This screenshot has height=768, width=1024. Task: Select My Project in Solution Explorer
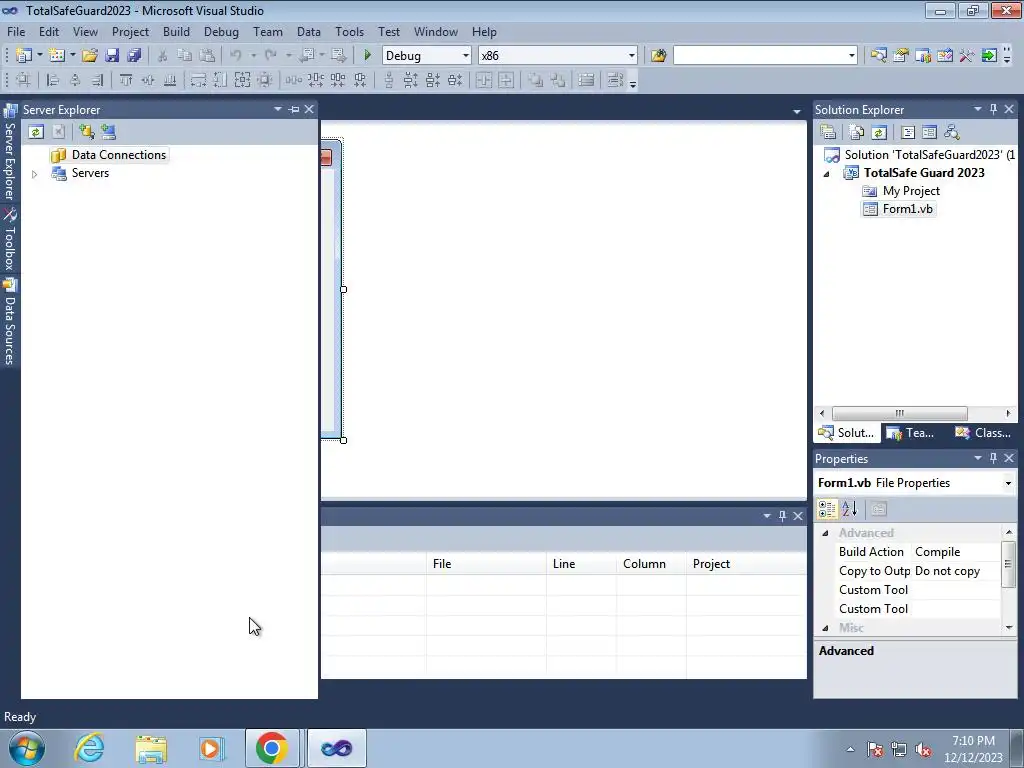click(x=911, y=191)
